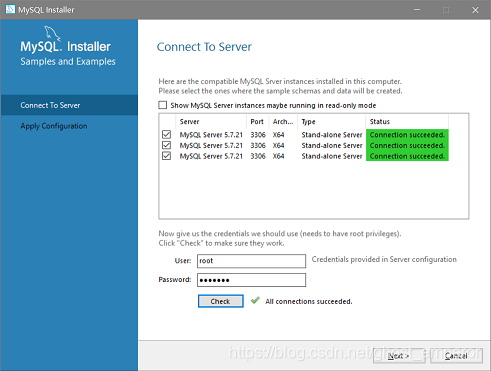Enable Show MySQL Server instances read-only mode checkbox
This screenshot has height=371, width=491.
163,105
